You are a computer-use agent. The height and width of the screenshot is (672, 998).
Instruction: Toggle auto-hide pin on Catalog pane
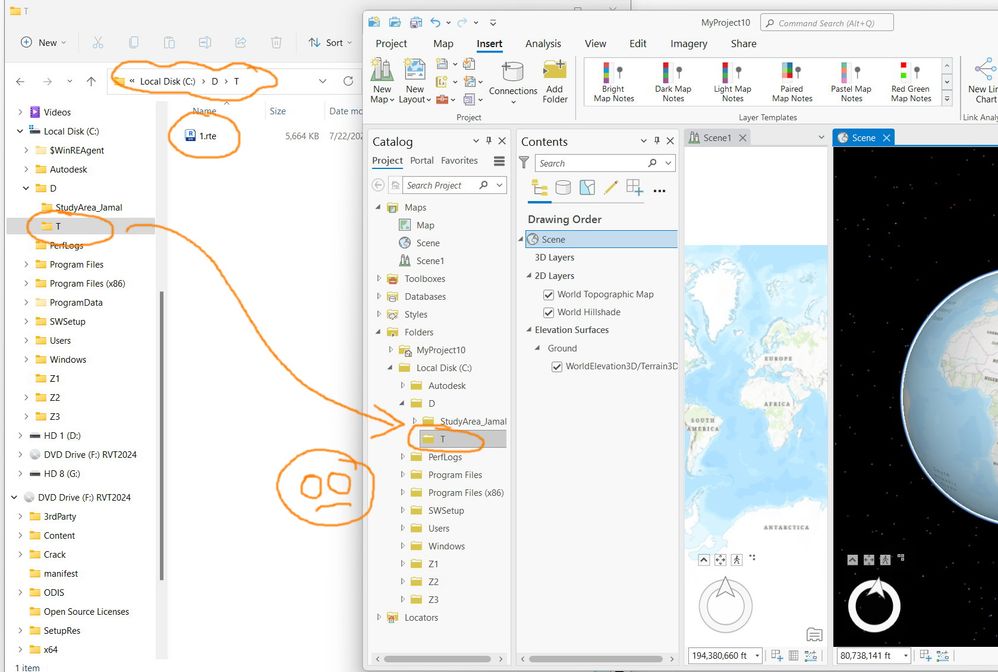(489, 141)
